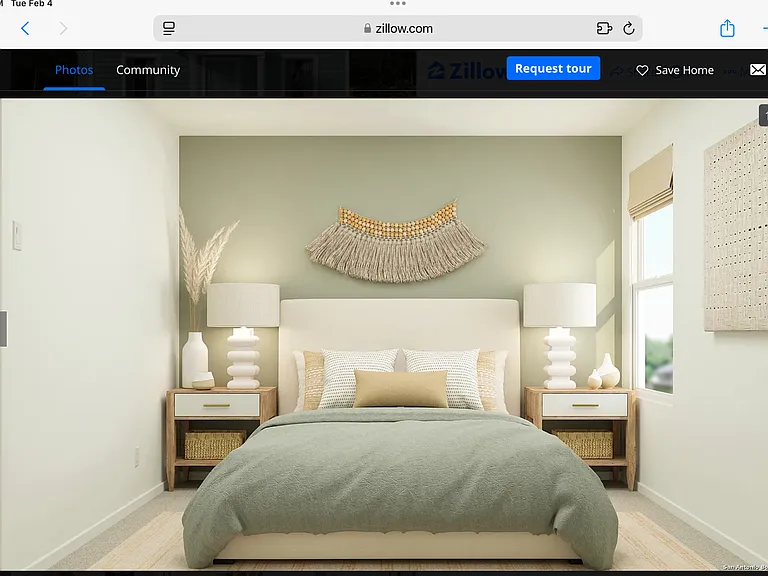Tap the forward navigation arrow

(x=63, y=28)
